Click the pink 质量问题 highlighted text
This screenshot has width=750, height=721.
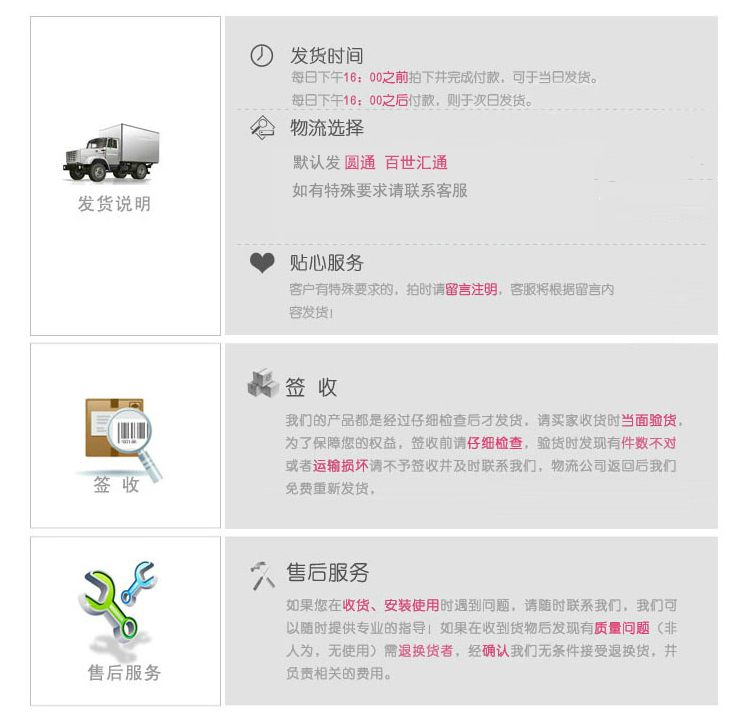coord(621,628)
